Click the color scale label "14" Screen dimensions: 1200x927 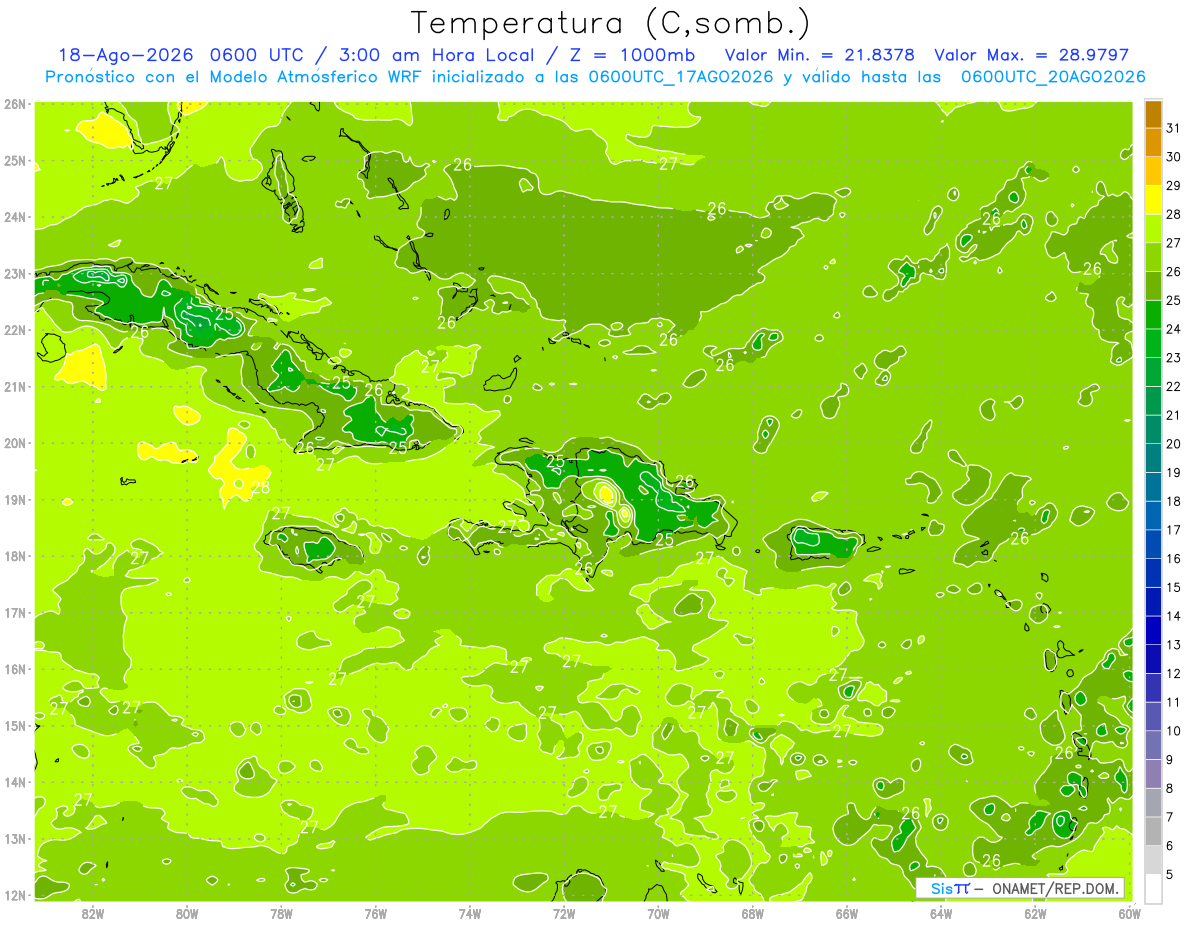point(1173,616)
